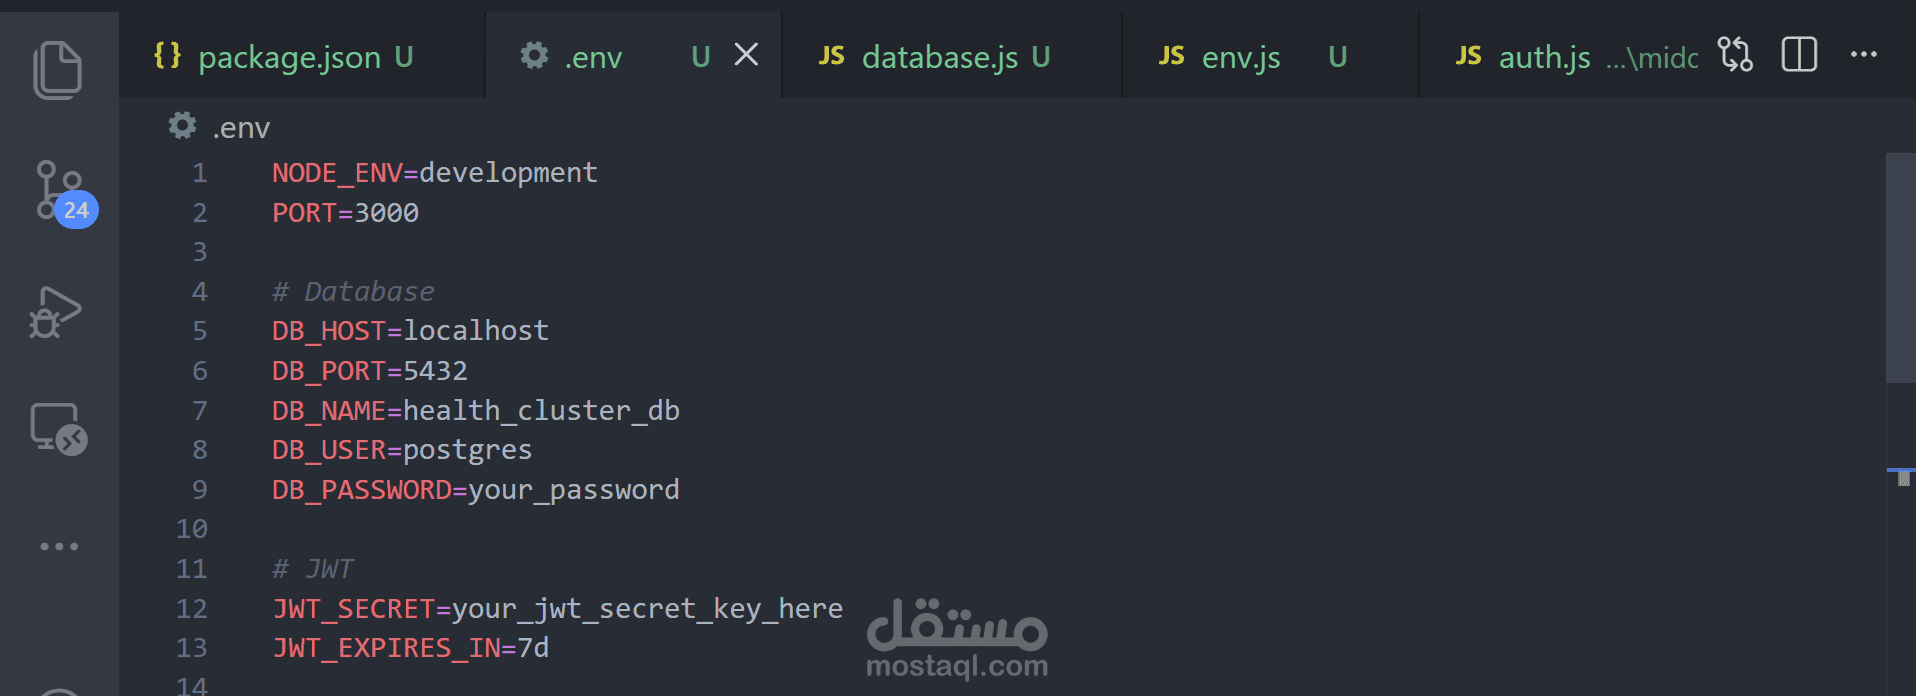The height and width of the screenshot is (696, 1916).
Task: Open the Remote Explorer view
Action: pyautogui.click(x=58, y=429)
